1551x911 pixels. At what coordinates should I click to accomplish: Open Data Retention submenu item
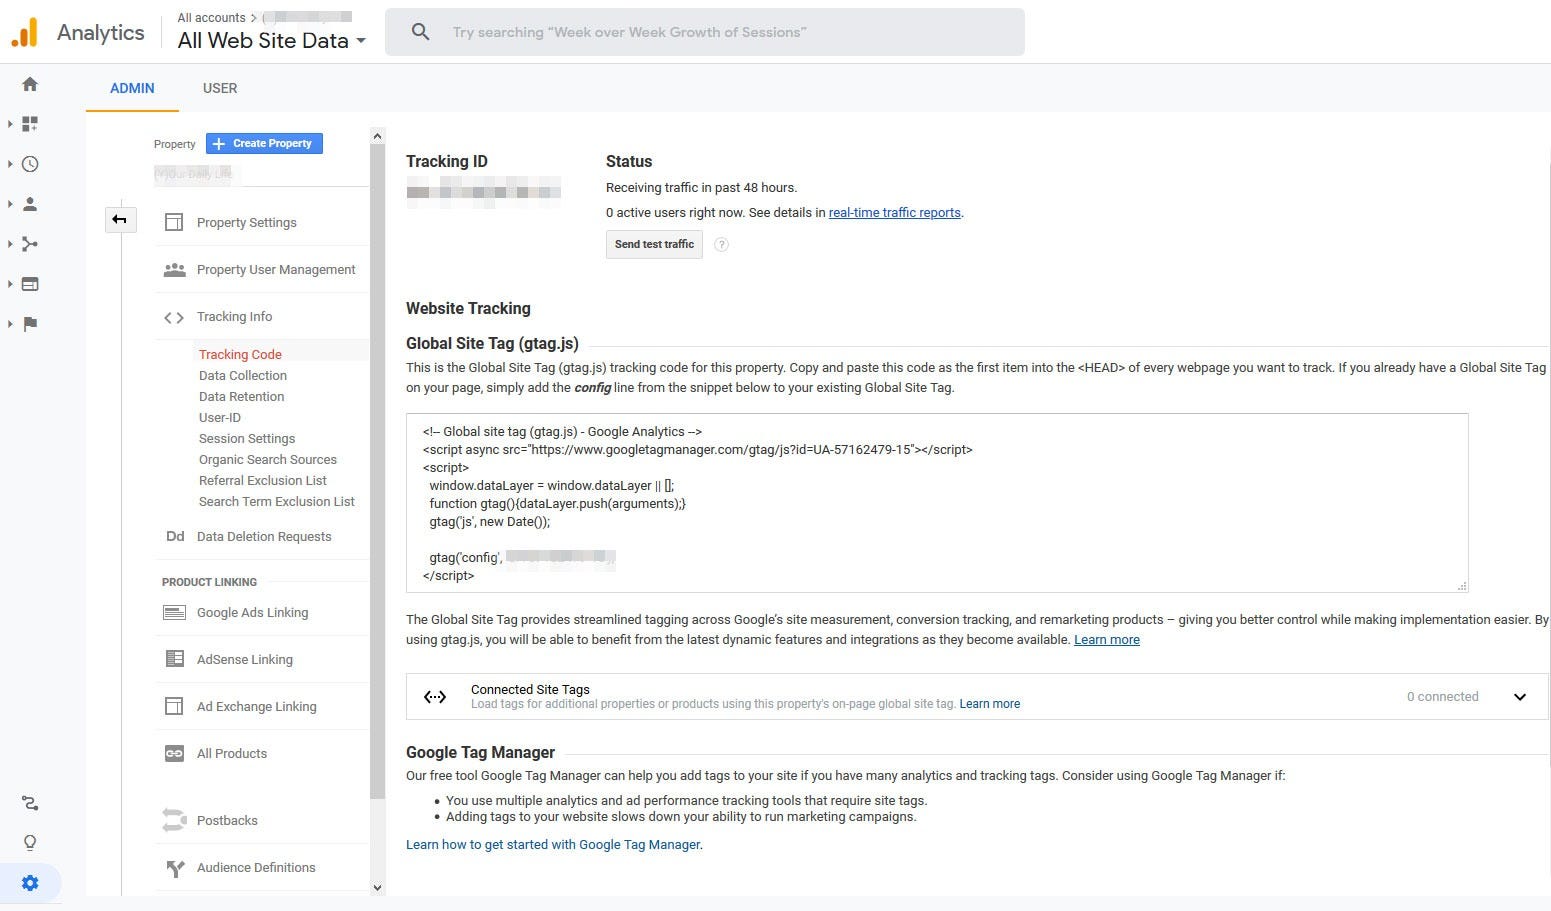tap(241, 396)
